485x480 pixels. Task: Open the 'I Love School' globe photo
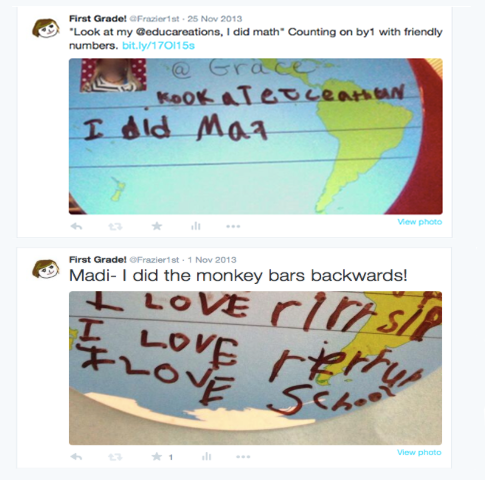255,368
